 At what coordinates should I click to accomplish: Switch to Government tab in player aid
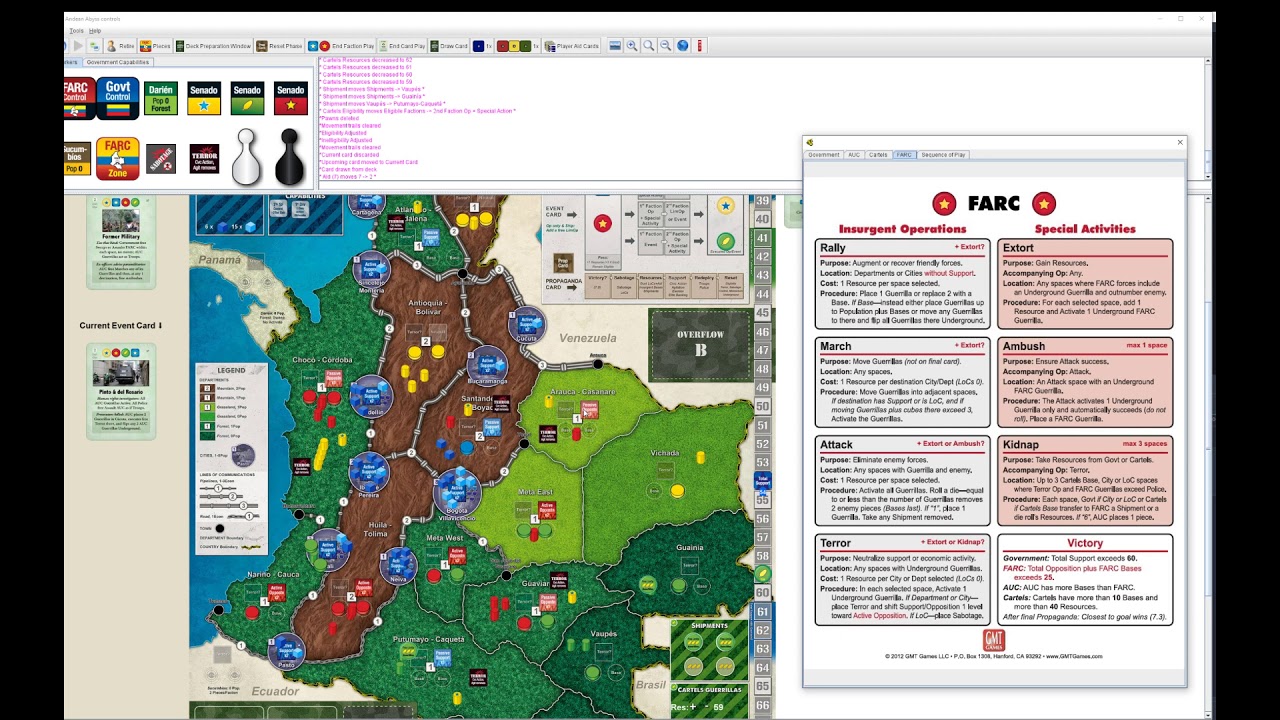point(824,155)
